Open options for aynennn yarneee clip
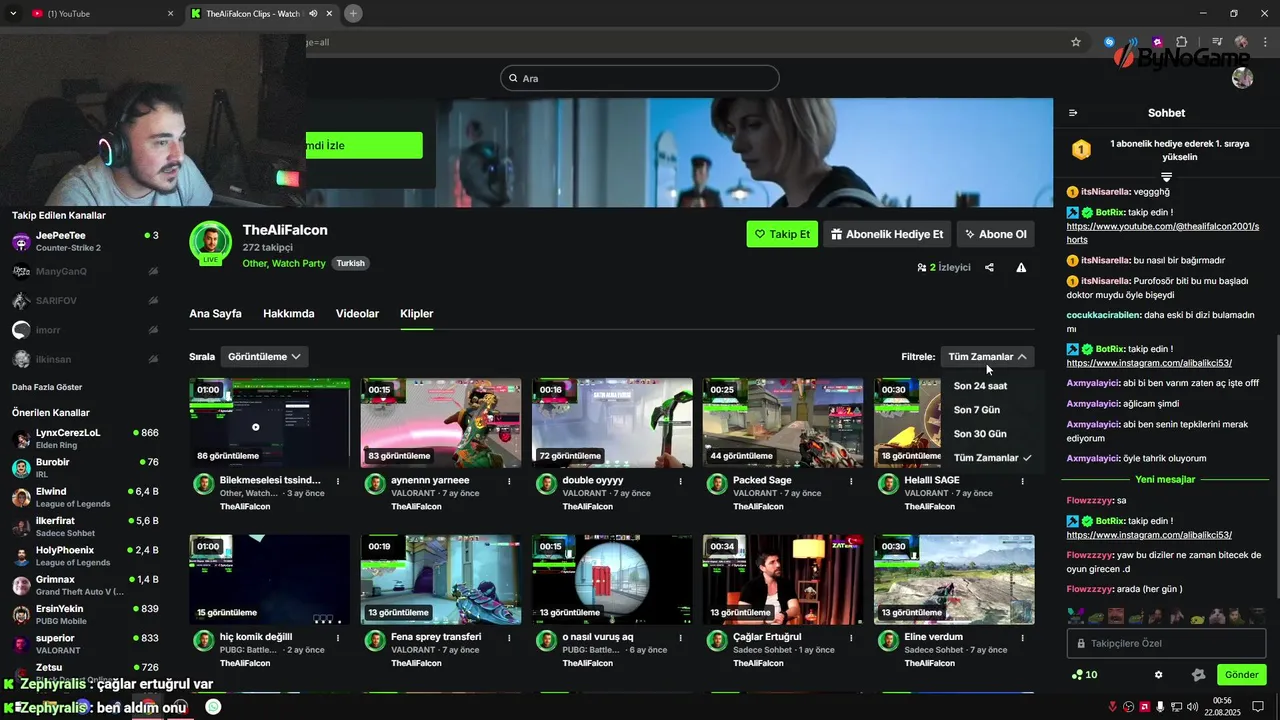The height and width of the screenshot is (720, 1280). [509, 481]
